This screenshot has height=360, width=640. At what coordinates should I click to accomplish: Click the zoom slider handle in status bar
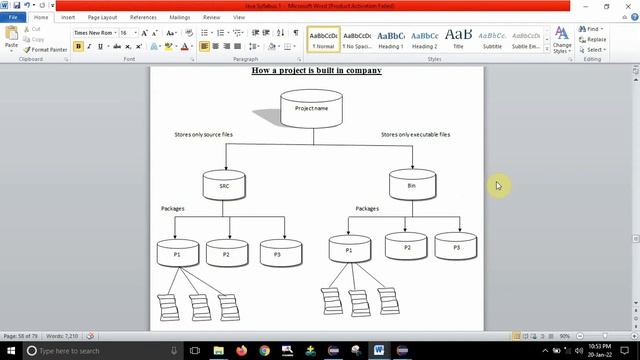pos(605,336)
